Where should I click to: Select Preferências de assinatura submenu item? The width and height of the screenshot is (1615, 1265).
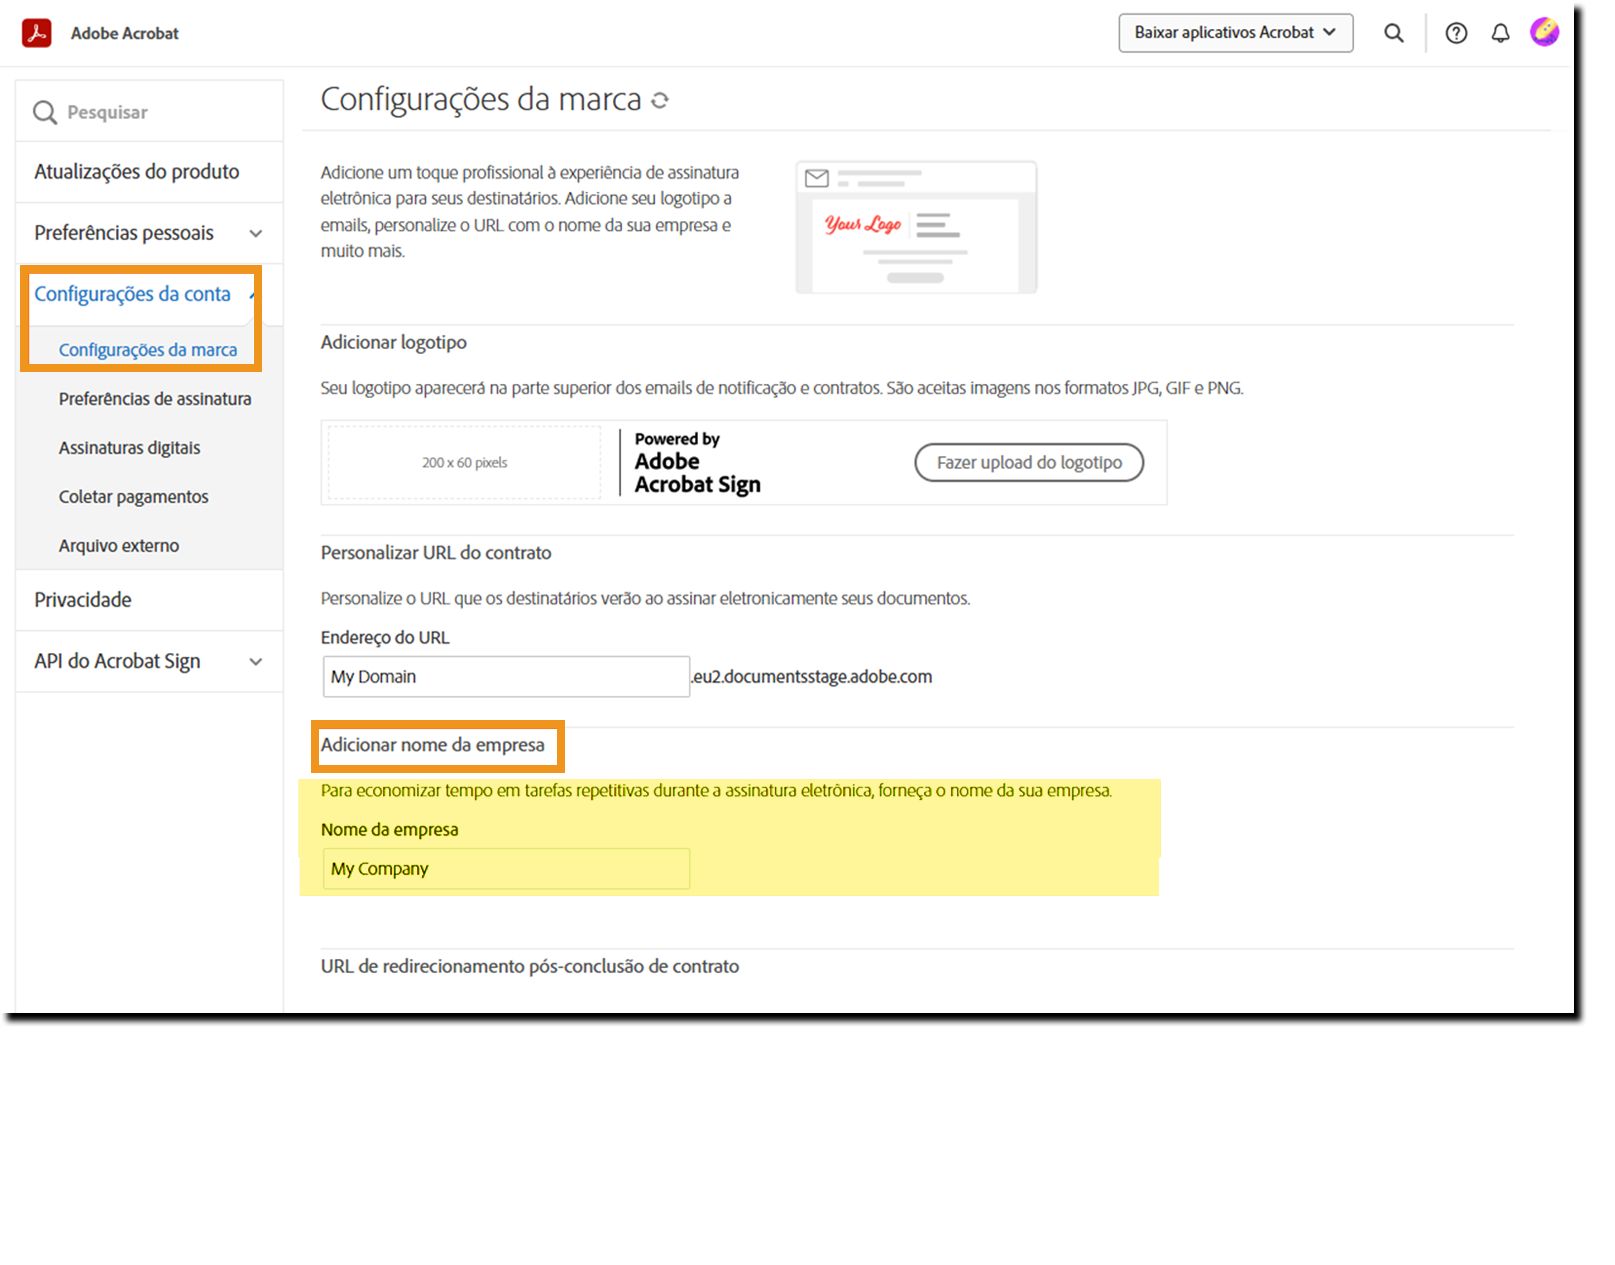tap(155, 399)
